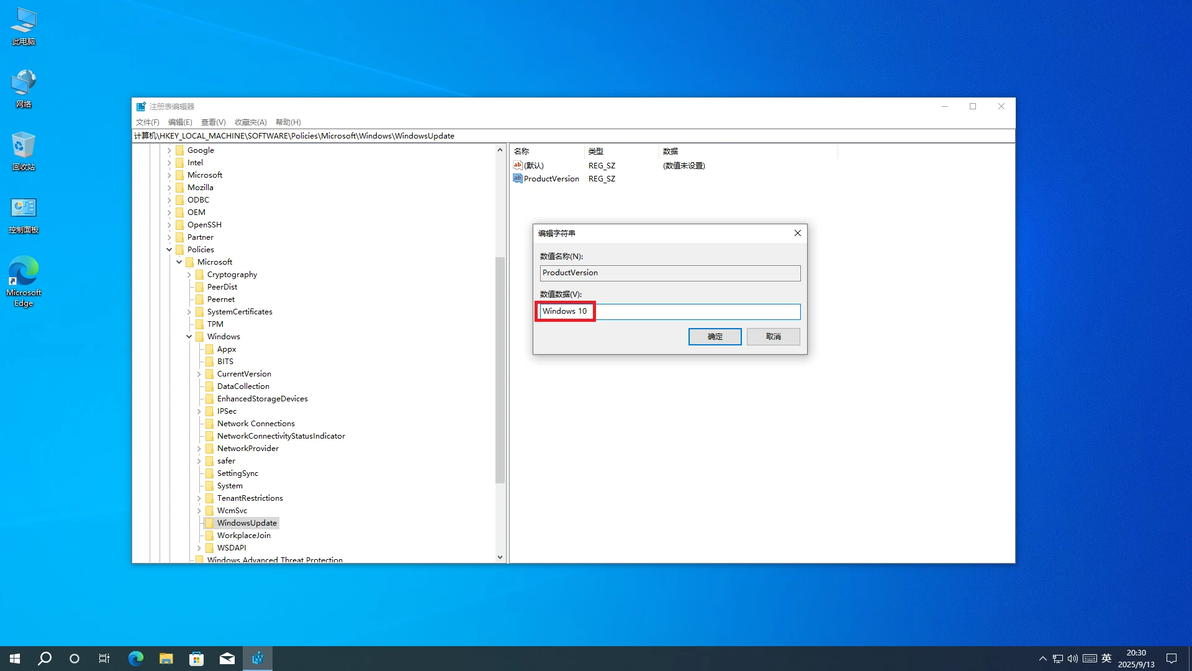Viewport: 1192px width, 671px height.
Task: Expand the Google key
Action: 169,150
